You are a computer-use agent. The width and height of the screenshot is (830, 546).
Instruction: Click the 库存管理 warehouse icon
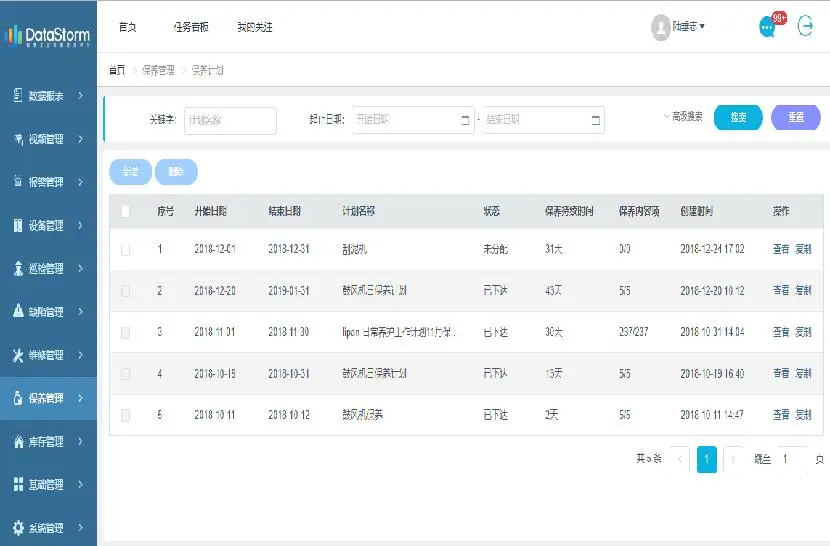coord(18,441)
